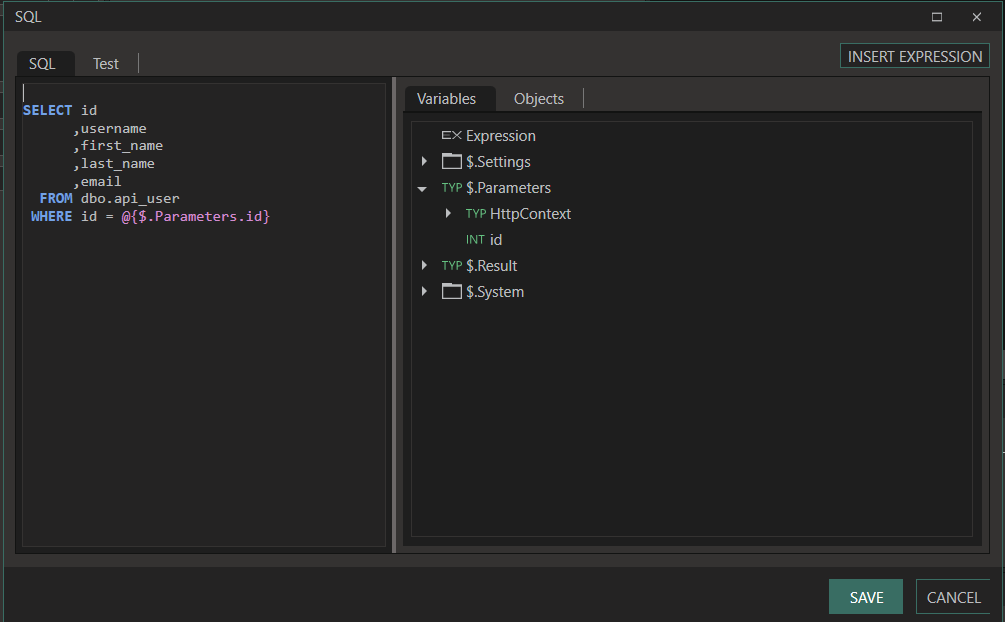1005x622 pixels.
Task: Click the $.System folder icon
Action: coord(452,292)
